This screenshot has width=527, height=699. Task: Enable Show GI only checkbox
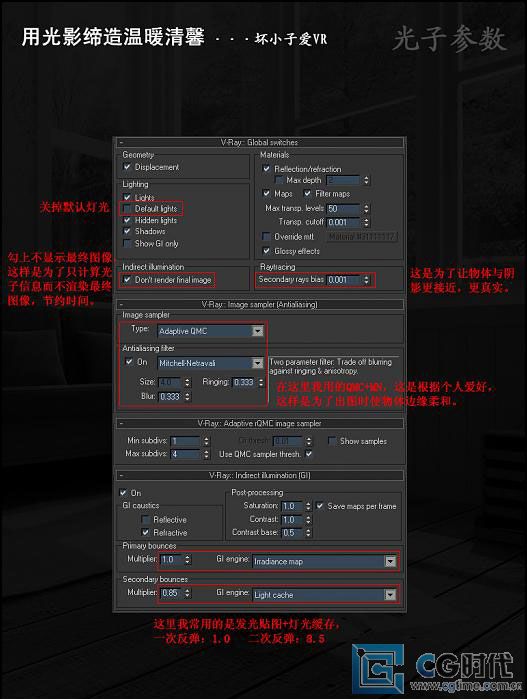pyautogui.click(x=127, y=243)
